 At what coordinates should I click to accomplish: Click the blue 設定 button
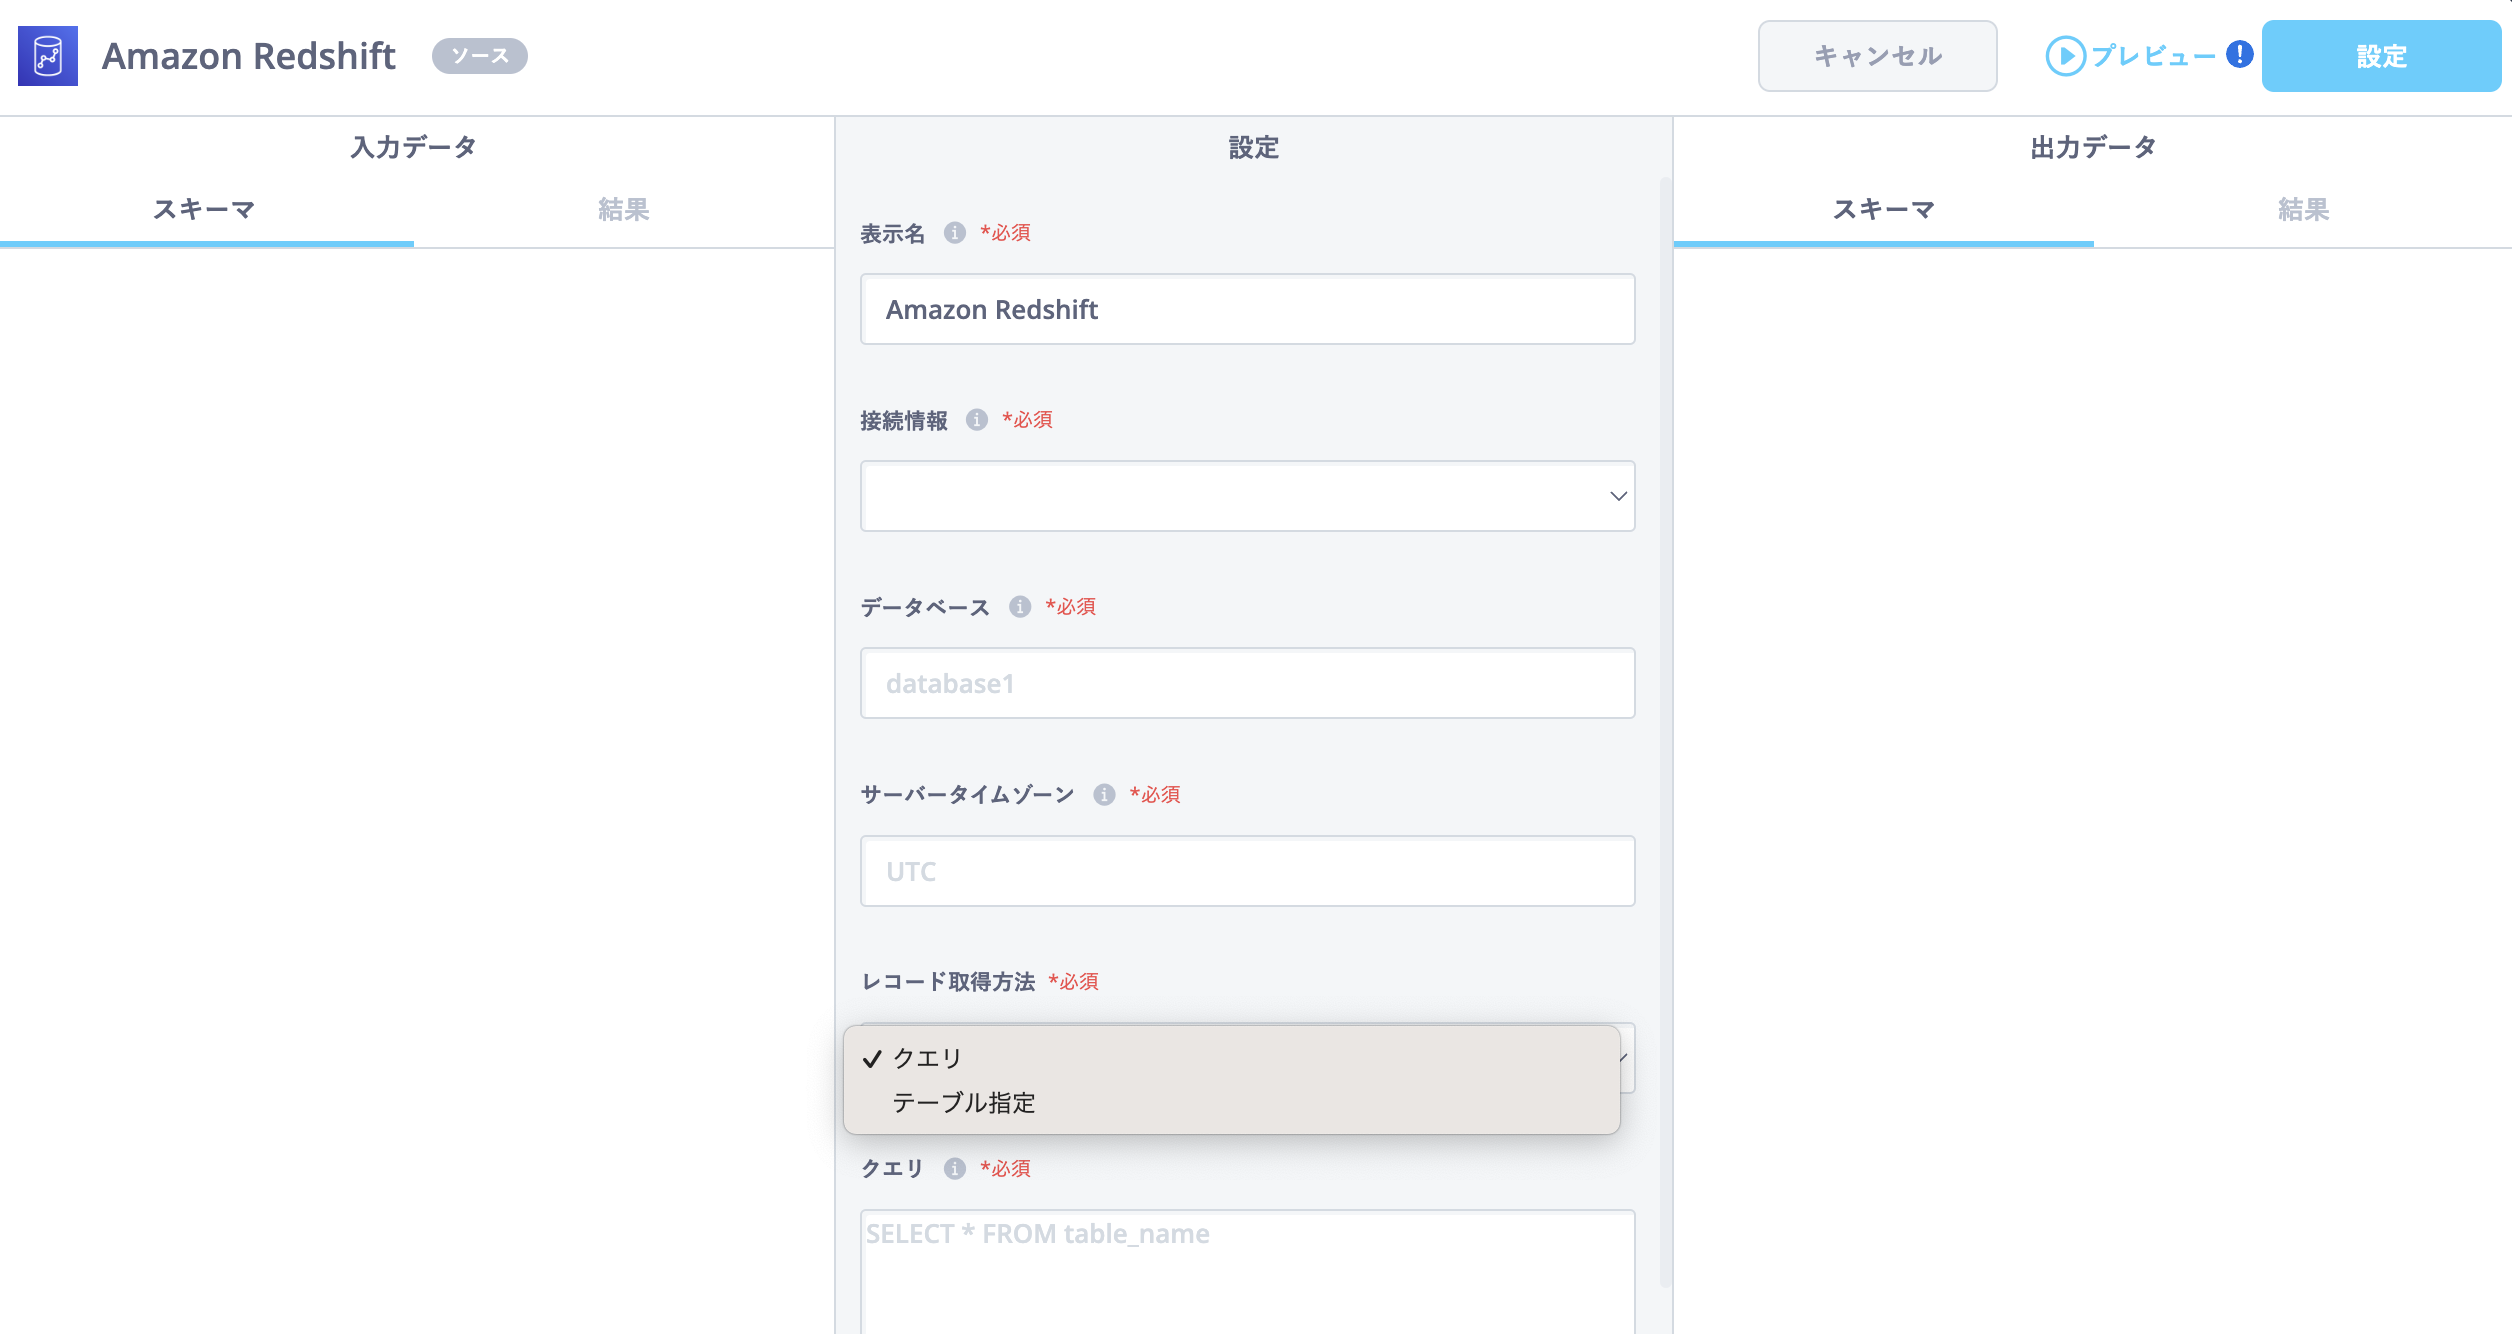tap(2381, 56)
